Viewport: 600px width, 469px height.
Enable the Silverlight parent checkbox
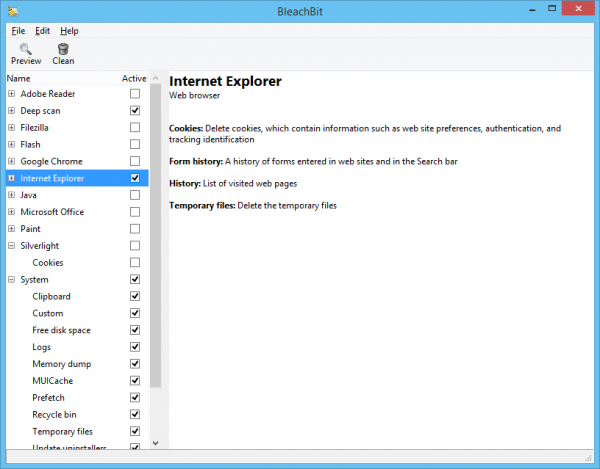135,246
